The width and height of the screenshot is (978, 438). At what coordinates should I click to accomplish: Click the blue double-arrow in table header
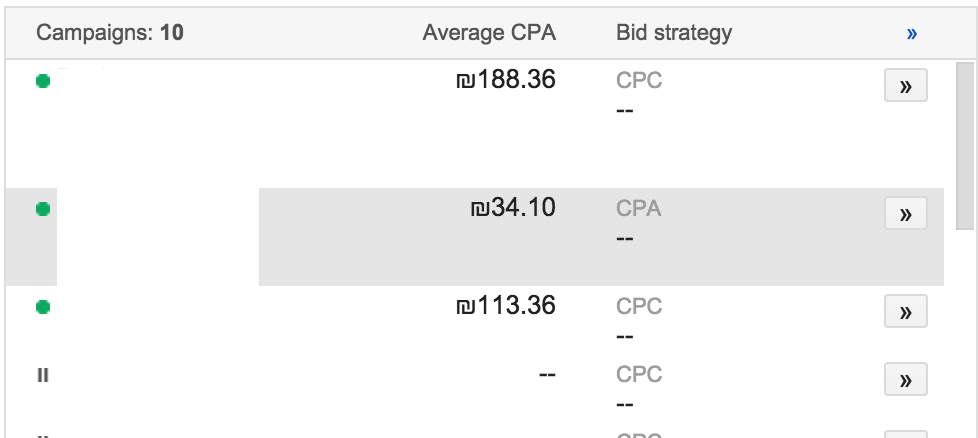coord(911,34)
